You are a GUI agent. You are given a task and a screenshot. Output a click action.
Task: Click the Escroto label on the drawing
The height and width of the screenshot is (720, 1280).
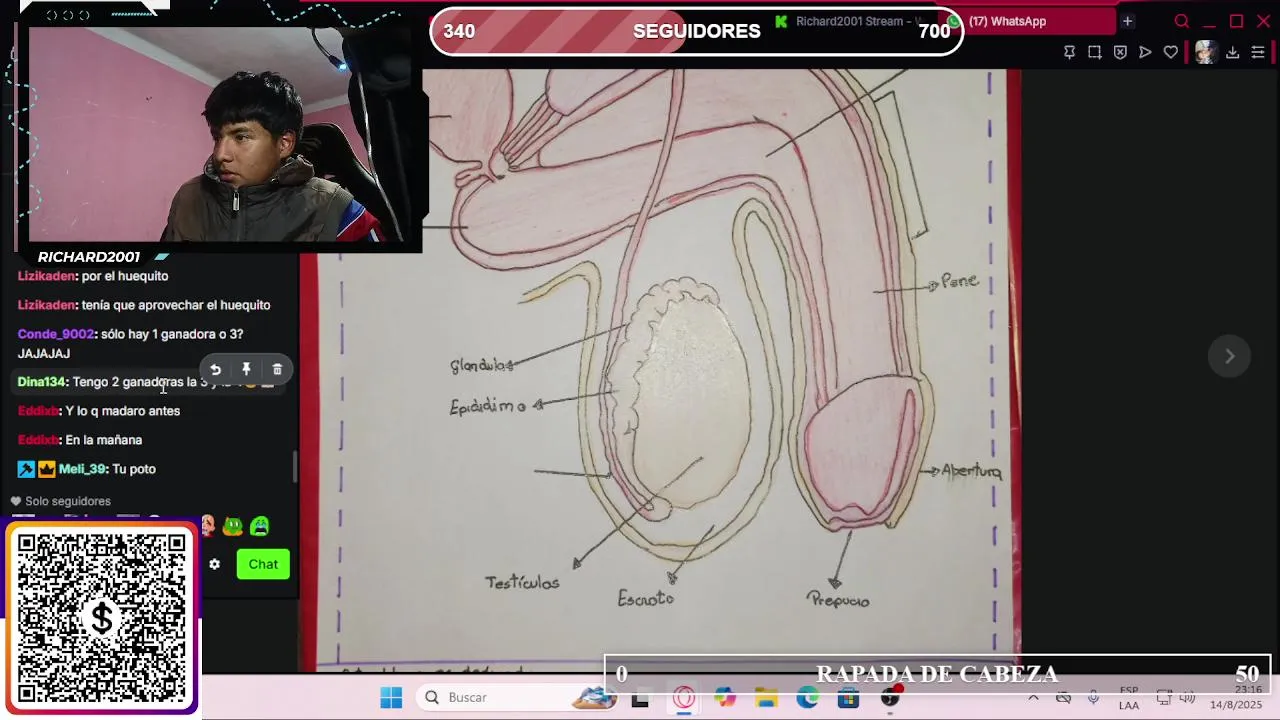[x=645, y=599]
